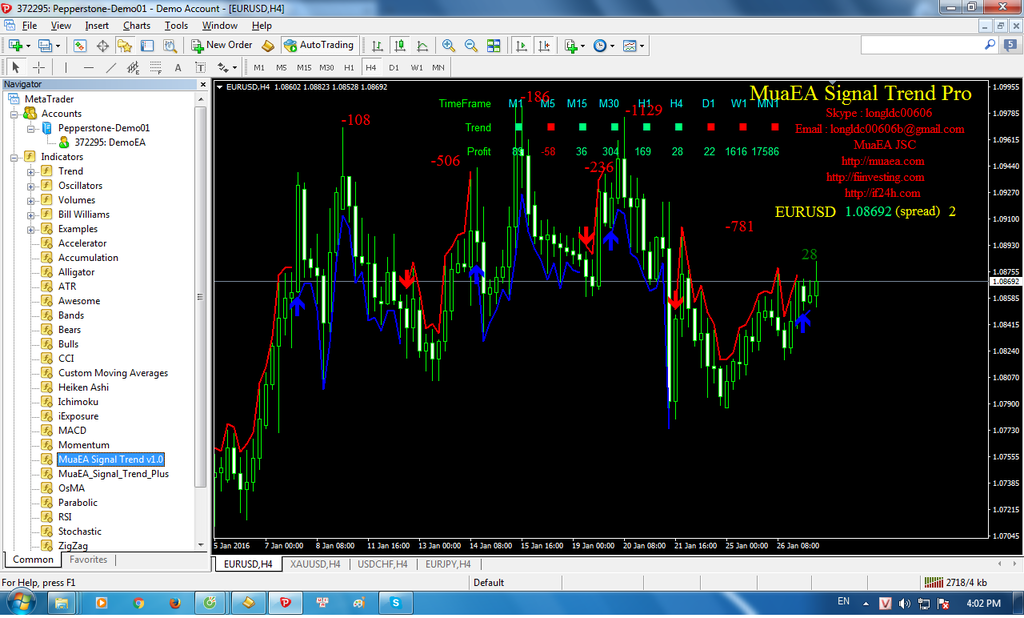Draw a vertical line tool
The width and height of the screenshot is (1024, 618).
65,67
